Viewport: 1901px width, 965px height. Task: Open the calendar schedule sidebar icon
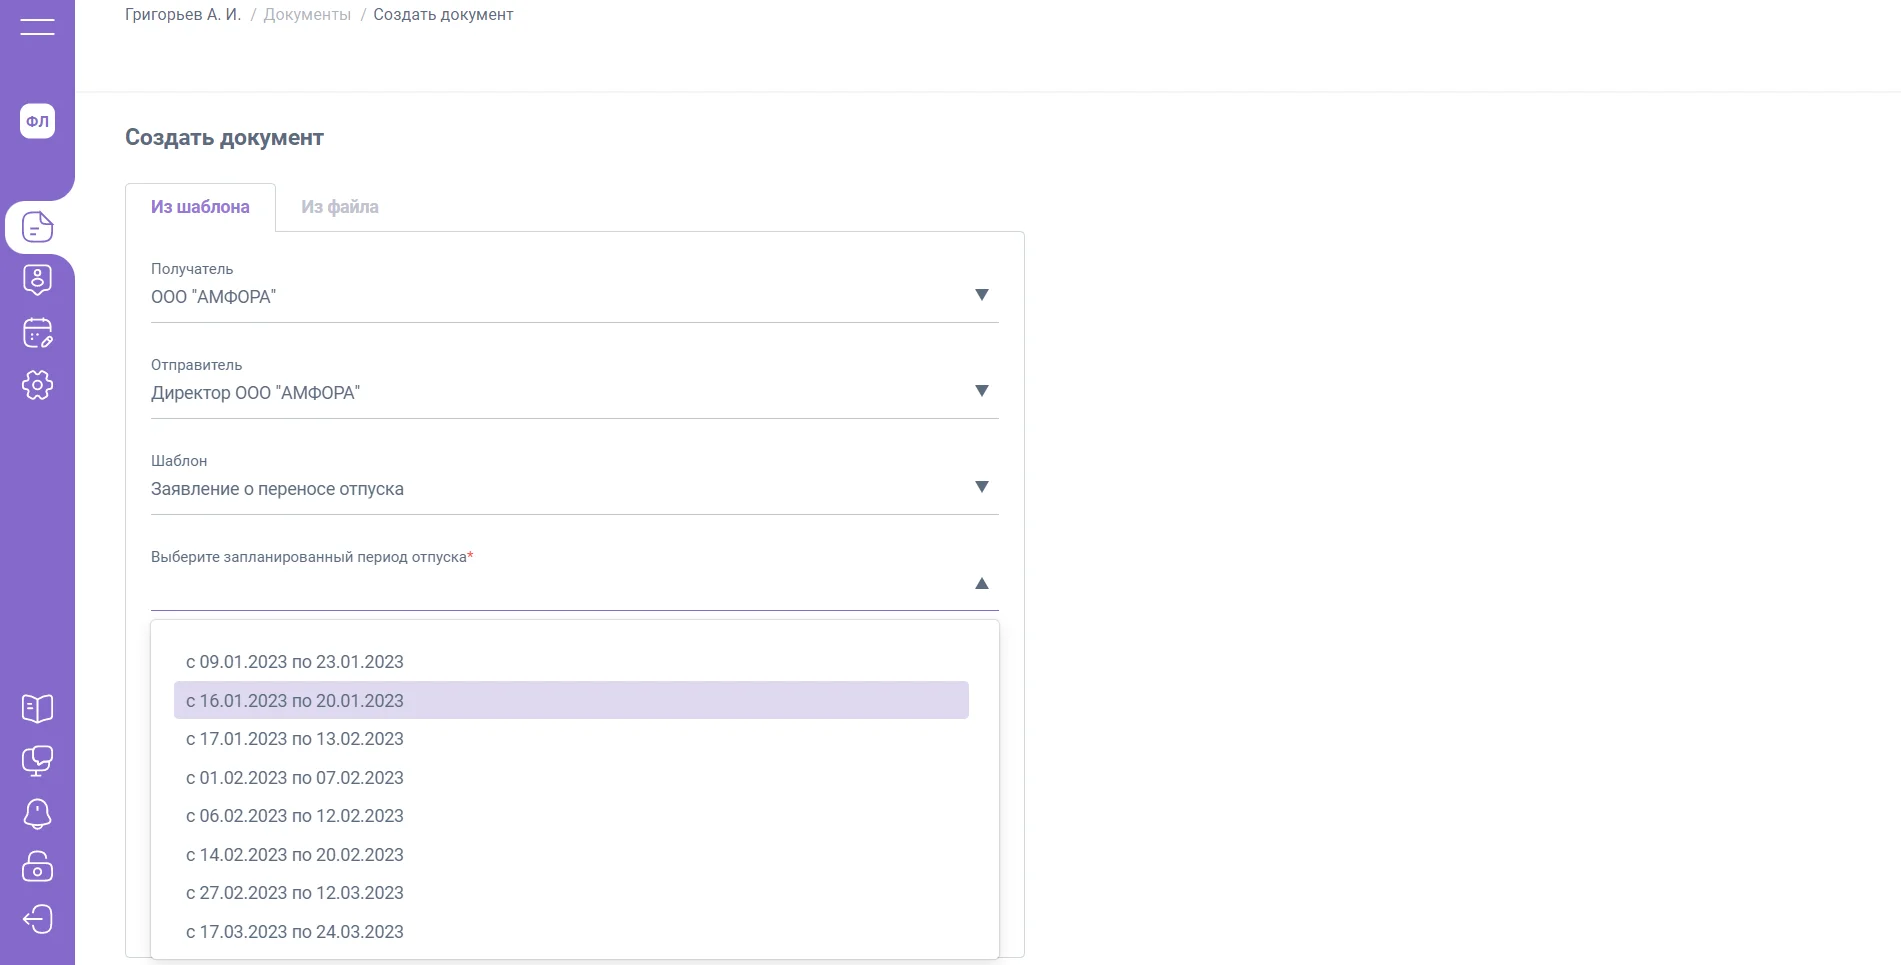37,333
